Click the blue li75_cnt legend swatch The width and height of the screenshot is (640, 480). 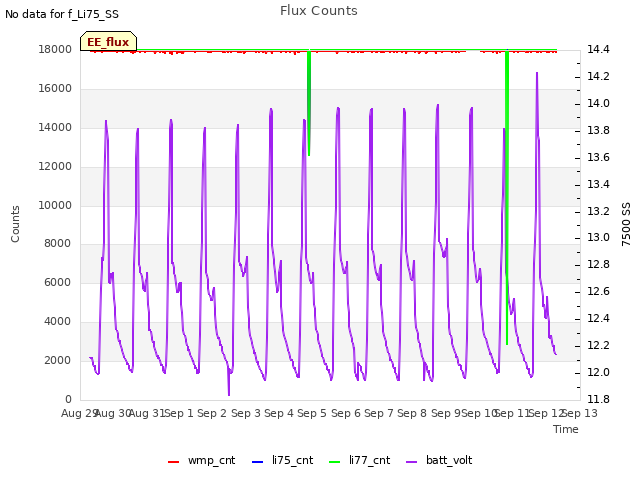tap(258, 462)
